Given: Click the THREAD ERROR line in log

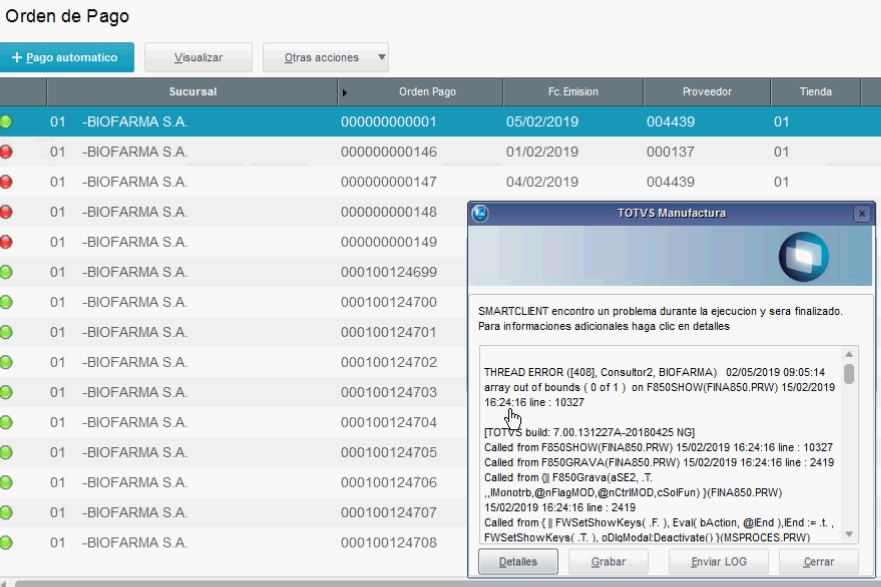Looking at the screenshot, I should 654,372.
